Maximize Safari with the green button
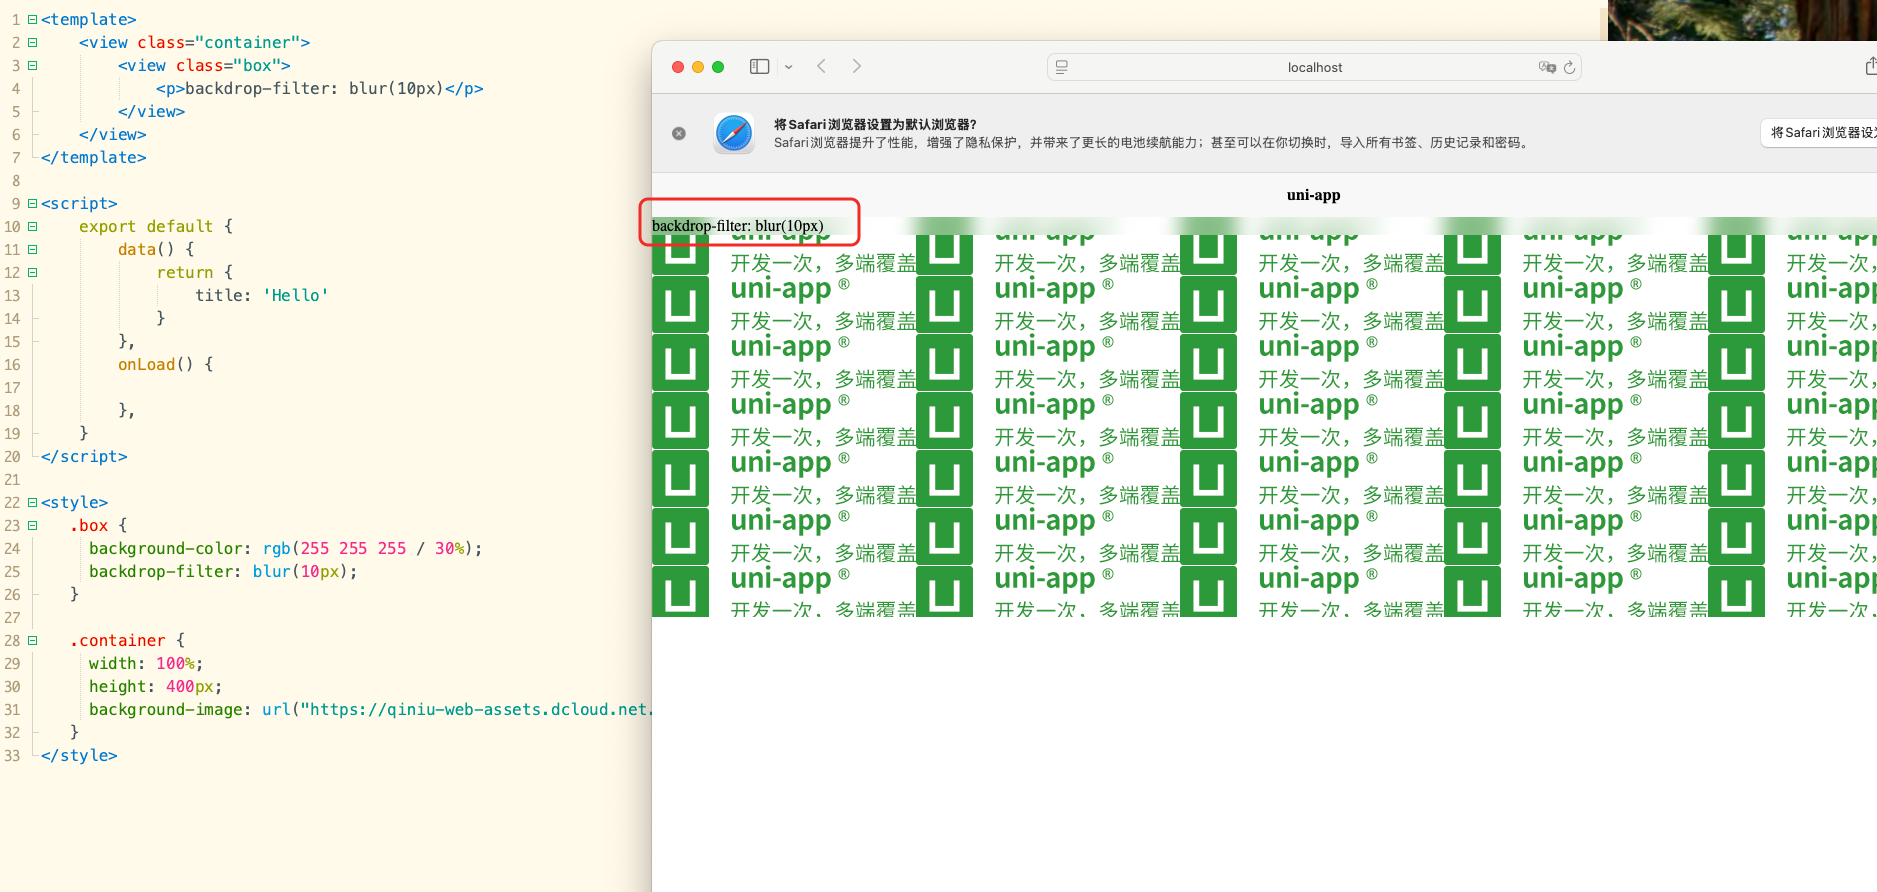This screenshot has width=1877, height=892. (x=718, y=67)
